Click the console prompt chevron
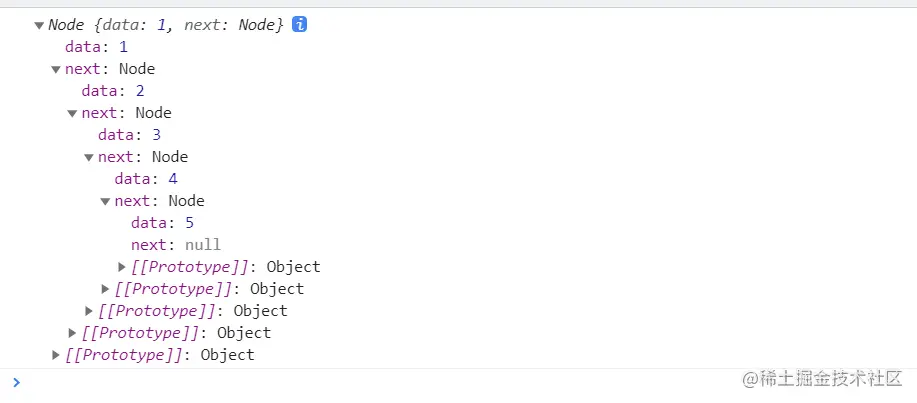Image resolution: width=917 pixels, height=403 pixels. [16, 383]
